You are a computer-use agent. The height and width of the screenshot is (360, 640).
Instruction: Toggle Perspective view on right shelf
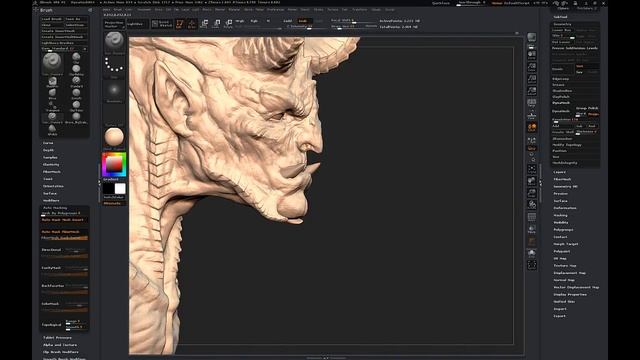(x=531, y=103)
